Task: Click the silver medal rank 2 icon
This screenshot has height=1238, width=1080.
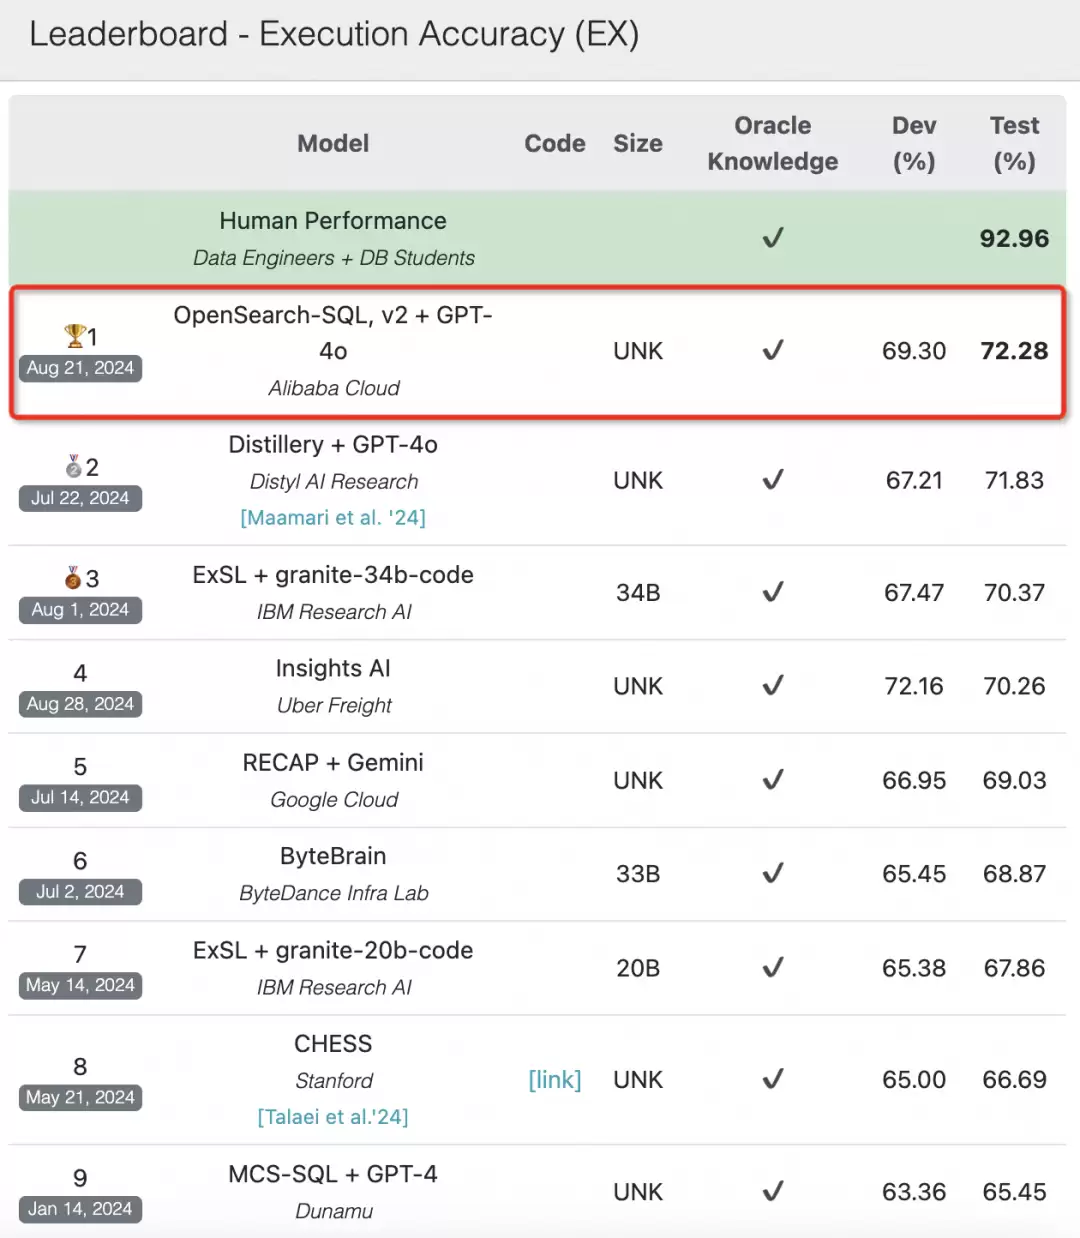Action: click(73, 466)
